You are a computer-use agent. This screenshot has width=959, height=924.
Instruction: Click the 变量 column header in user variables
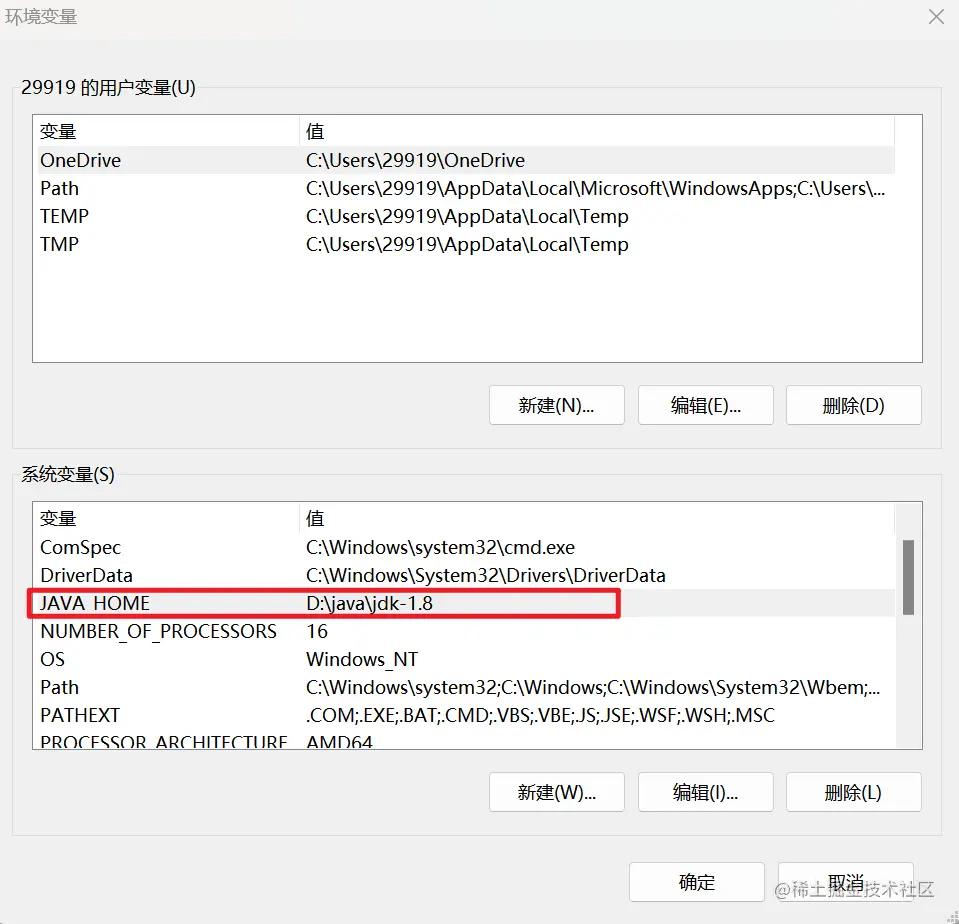[x=168, y=131]
